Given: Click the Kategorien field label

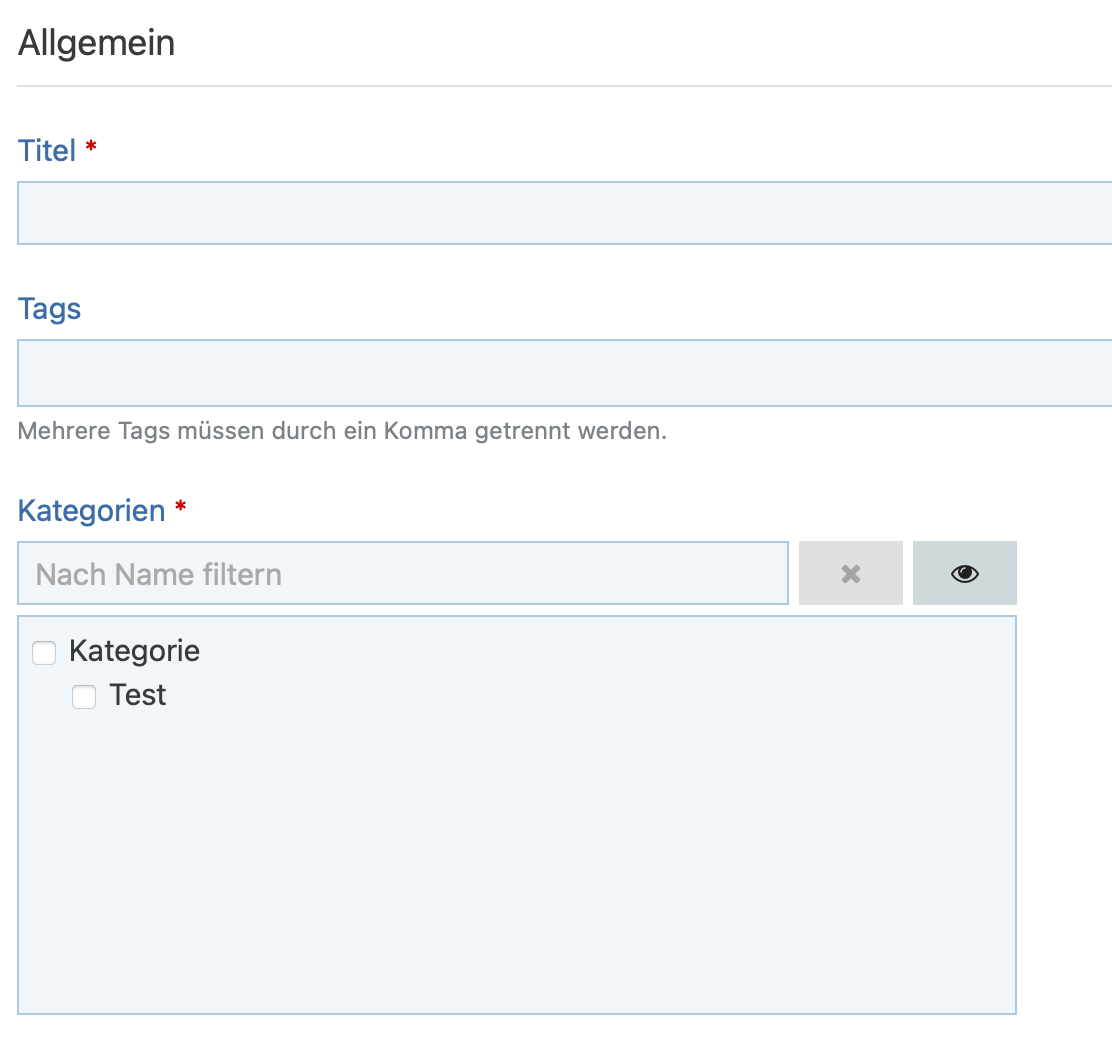Looking at the screenshot, I should (91, 511).
